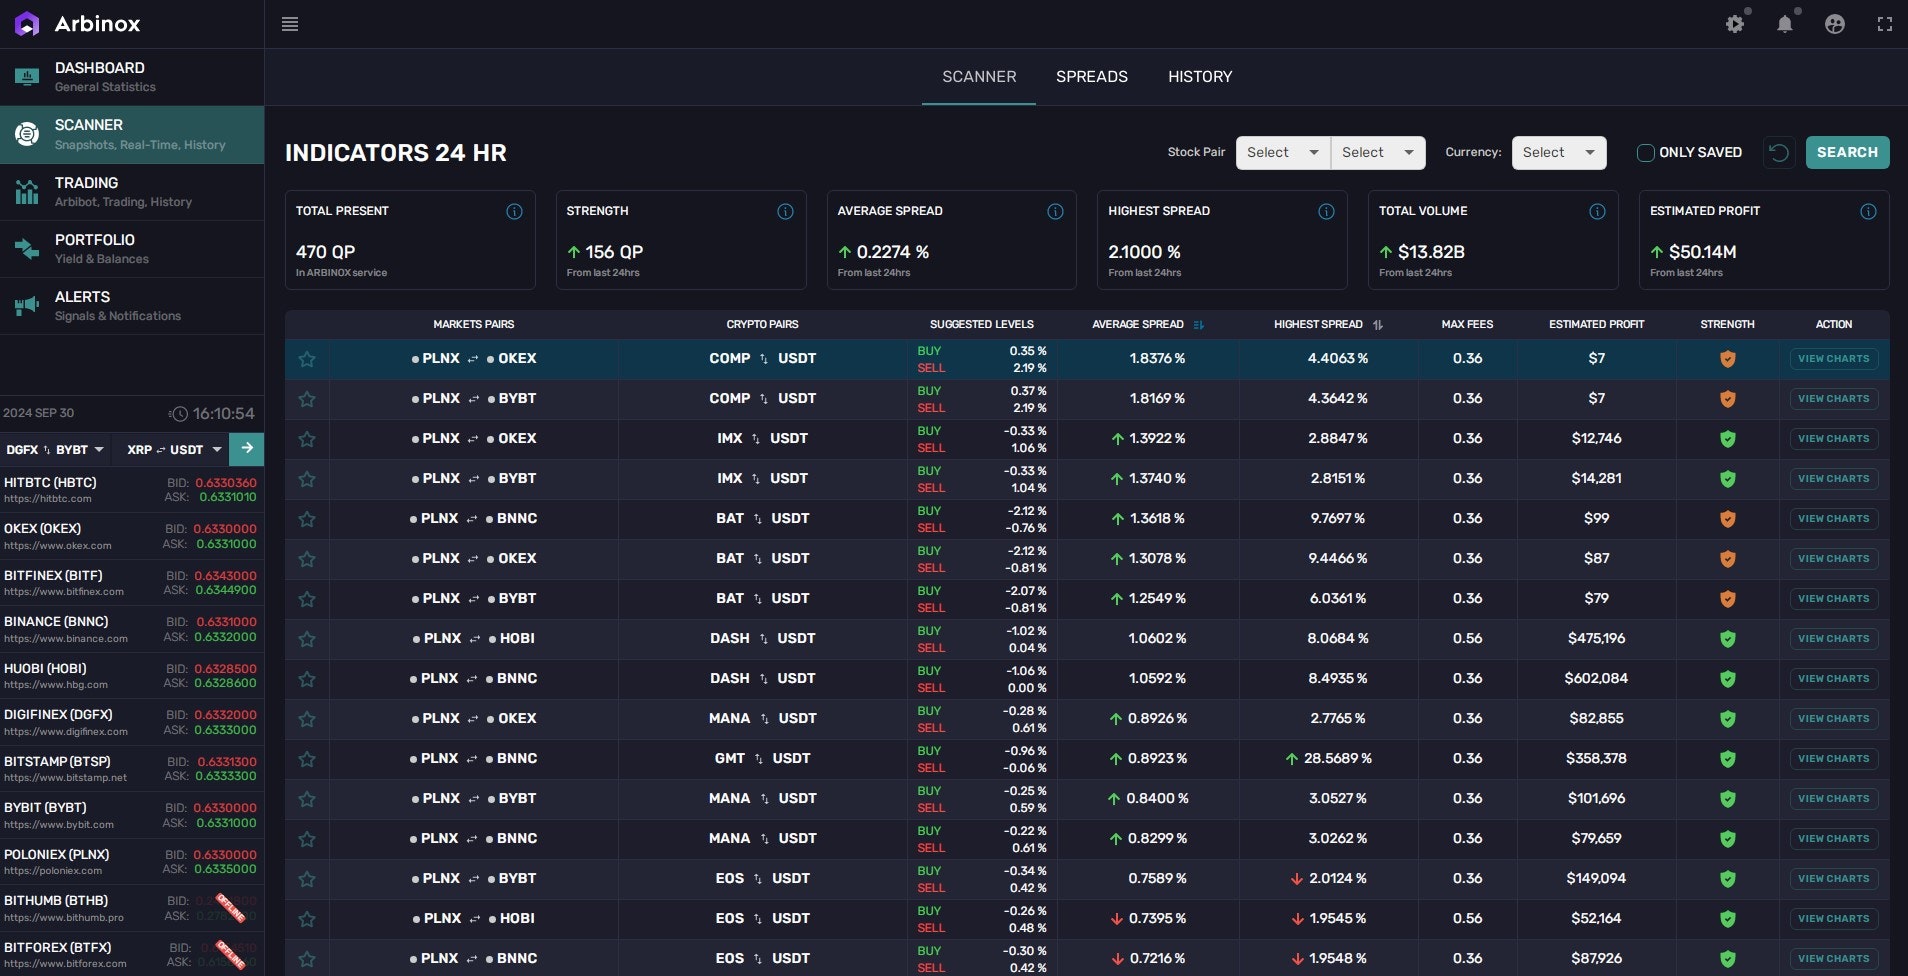Image resolution: width=1908 pixels, height=976 pixels.
Task: Click the MARKETS PAIRS column header
Action: tap(474, 324)
